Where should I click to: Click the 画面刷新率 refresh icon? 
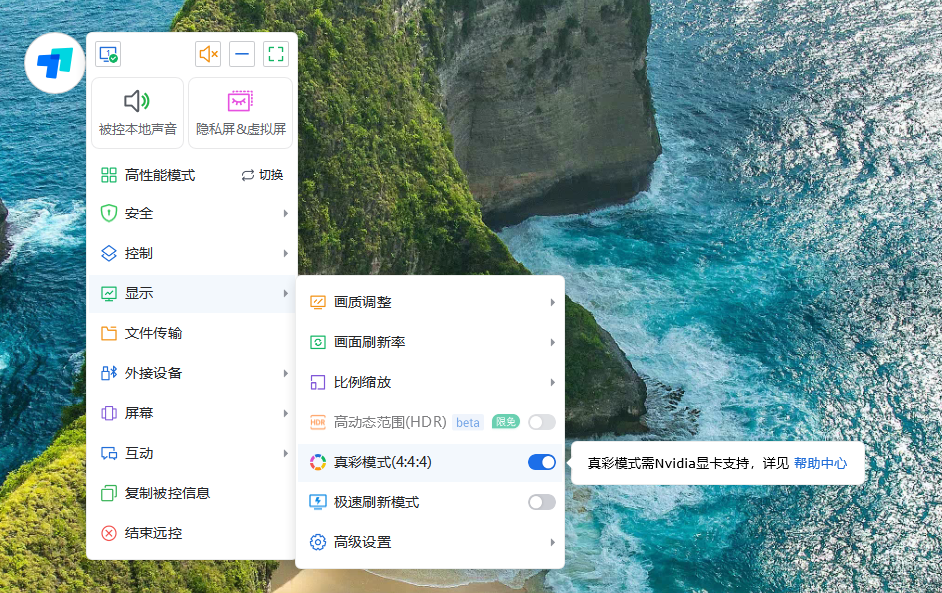pyautogui.click(x=318, y=342)
